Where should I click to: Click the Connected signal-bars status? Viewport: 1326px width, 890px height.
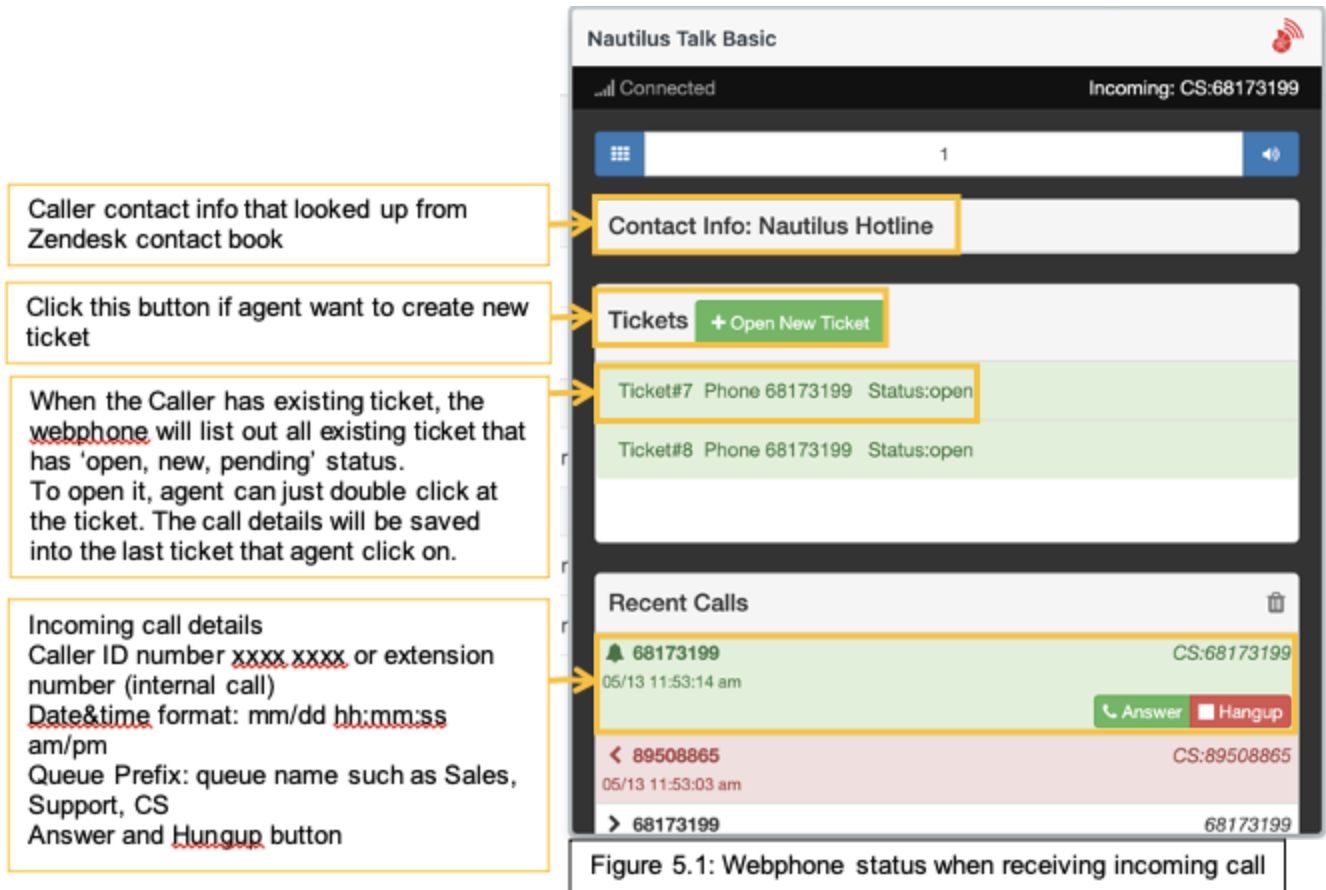tap(655, 88)
